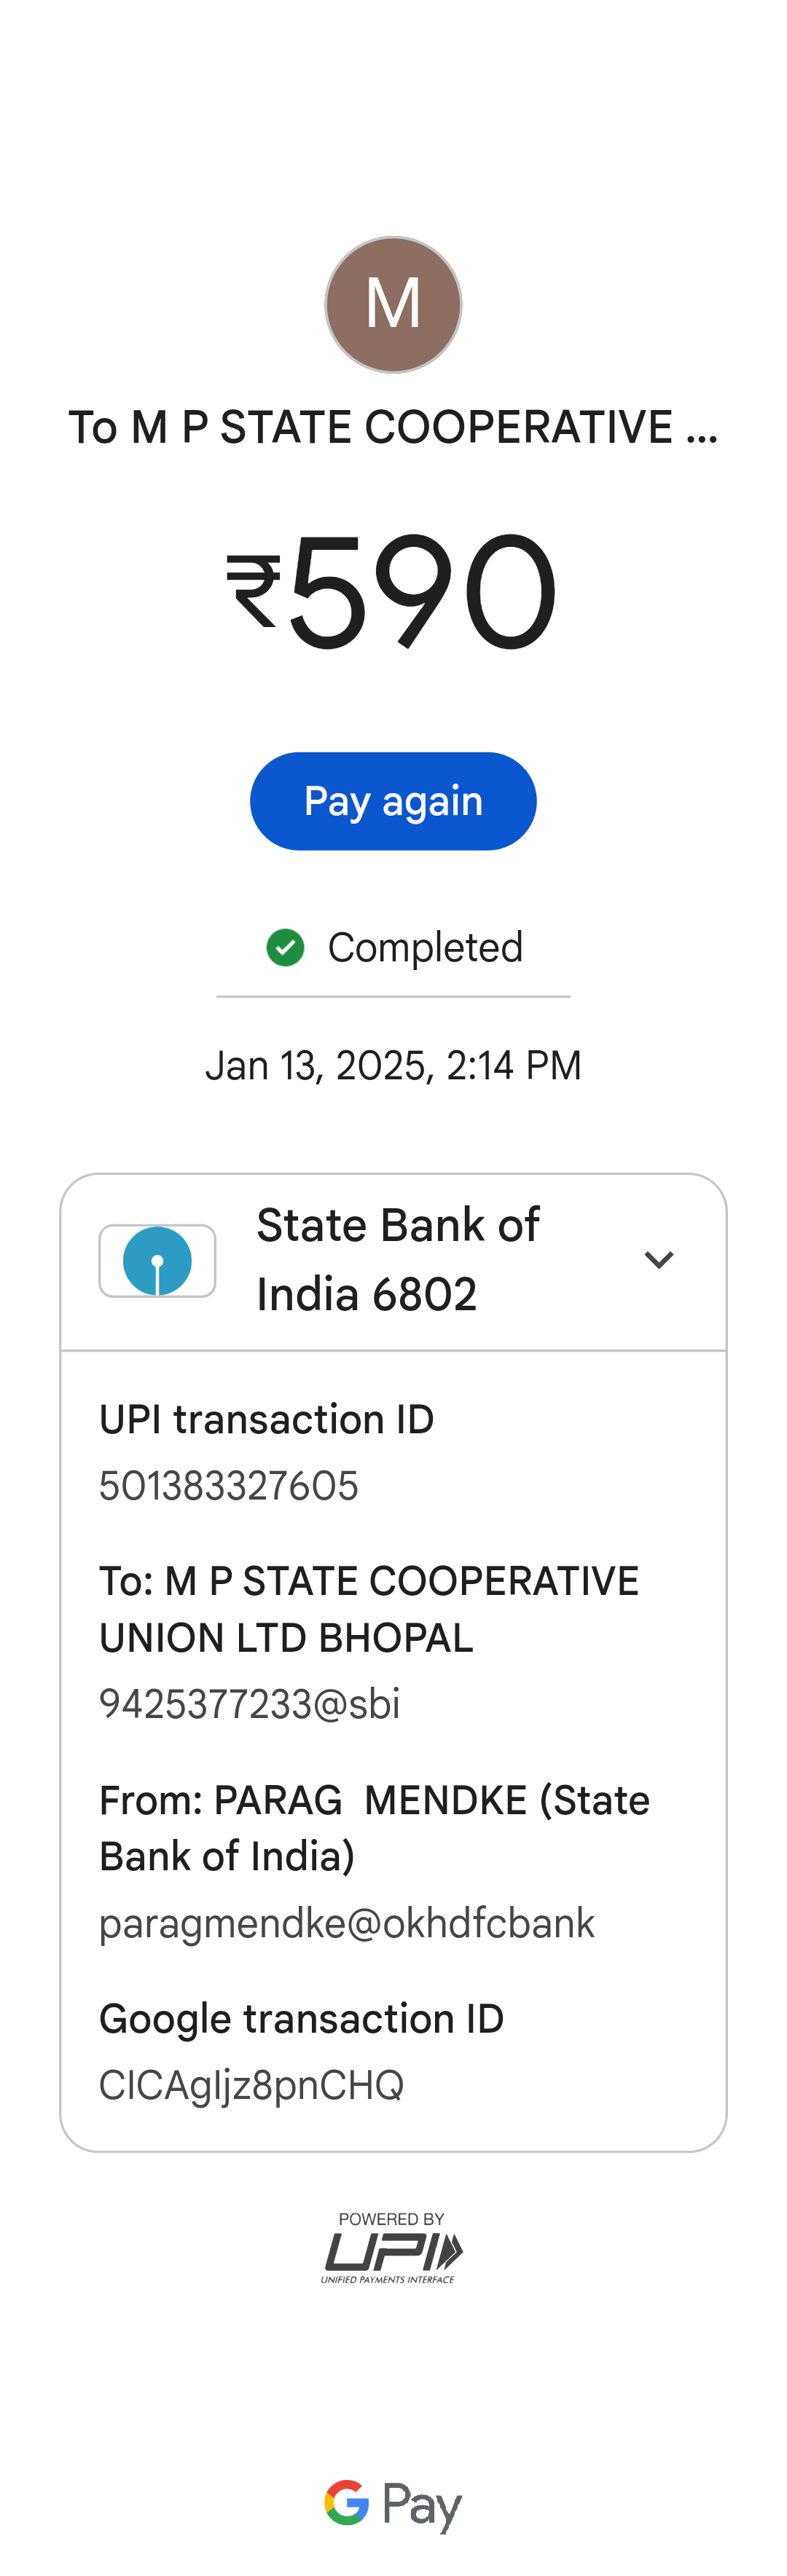Click the Completed status label

click(x=425, y=947)
